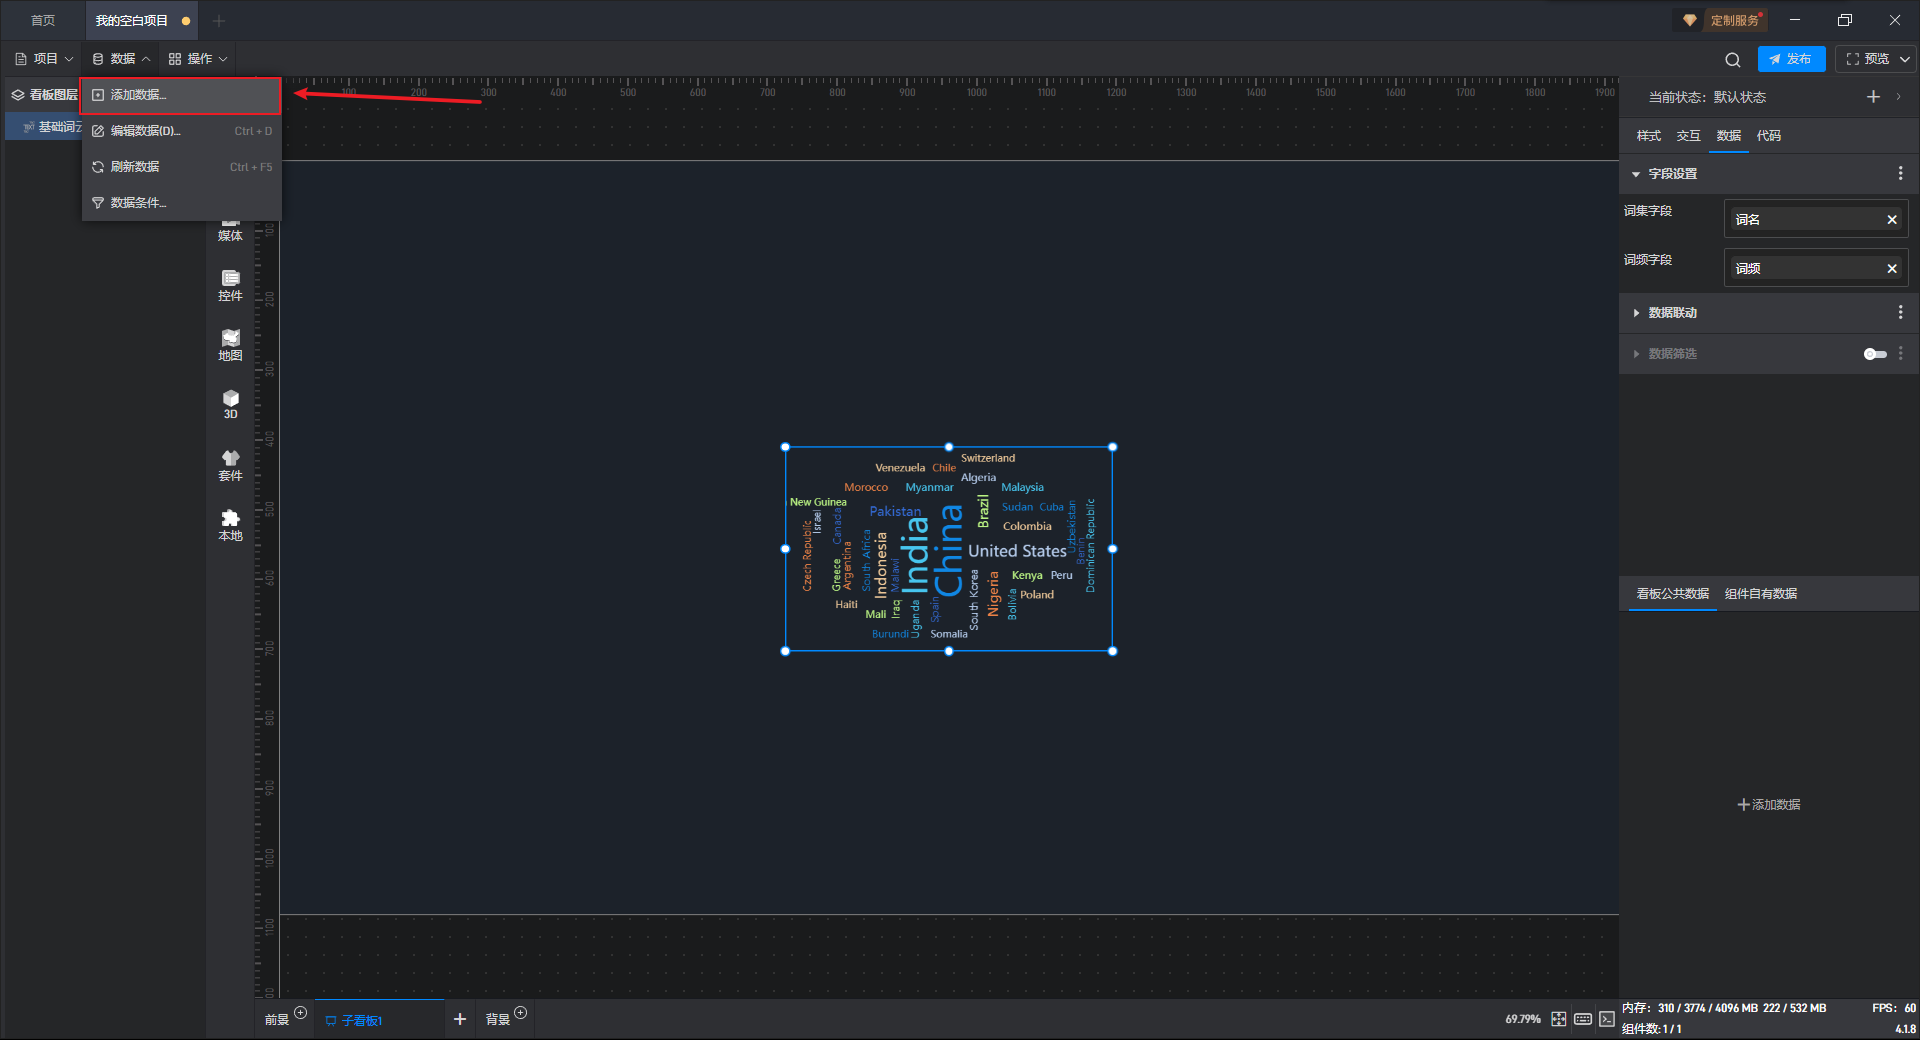Open the 本地 local components category
Screen dimensions: 1920x1040
click(x=230, y=524)
